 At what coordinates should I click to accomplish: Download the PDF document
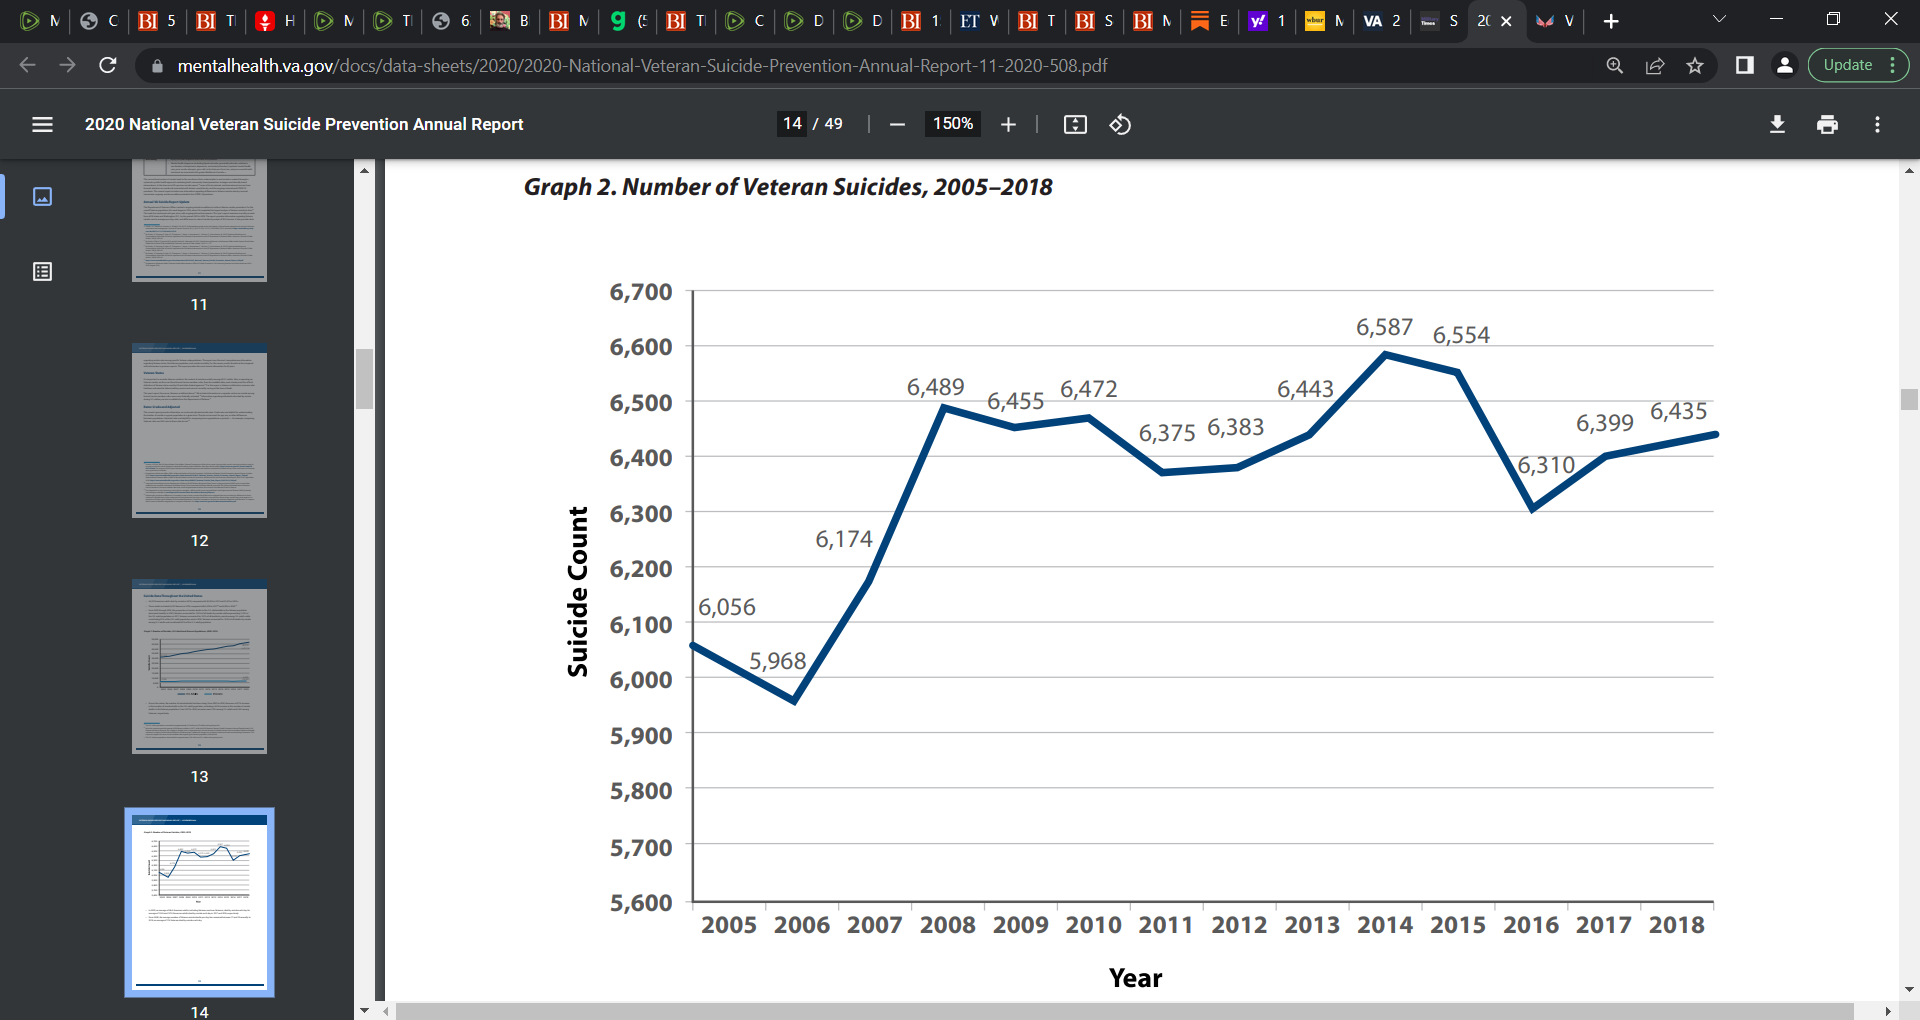pyautogui.click(x=1777, y=124)
